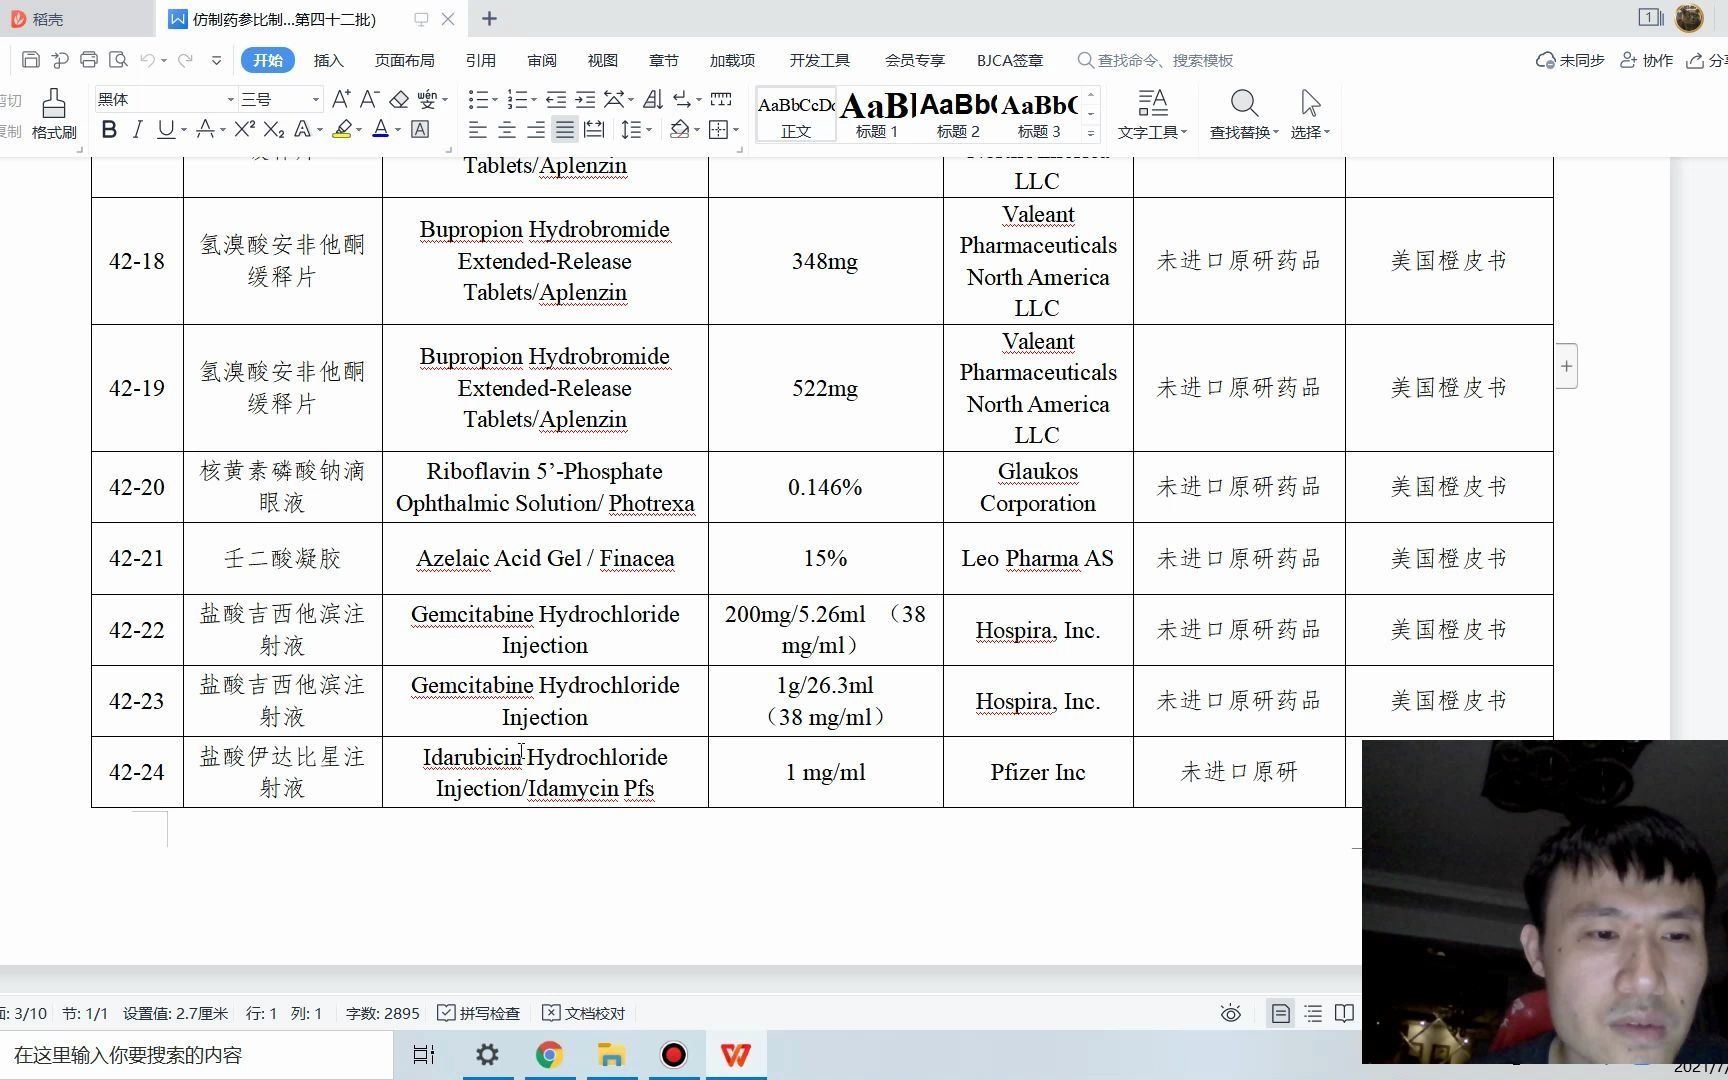
Task: Apply subscript formatting
Action: click(274, 129)
